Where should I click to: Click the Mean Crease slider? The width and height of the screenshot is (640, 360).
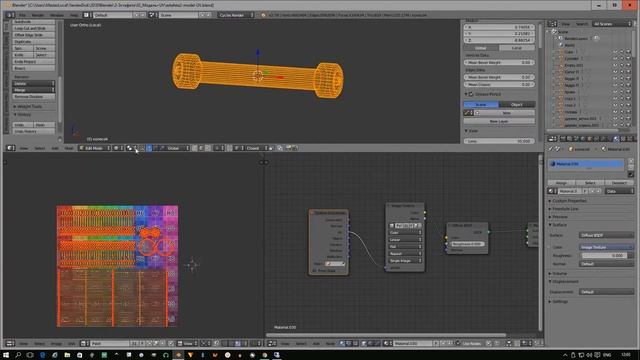point(499,84)
